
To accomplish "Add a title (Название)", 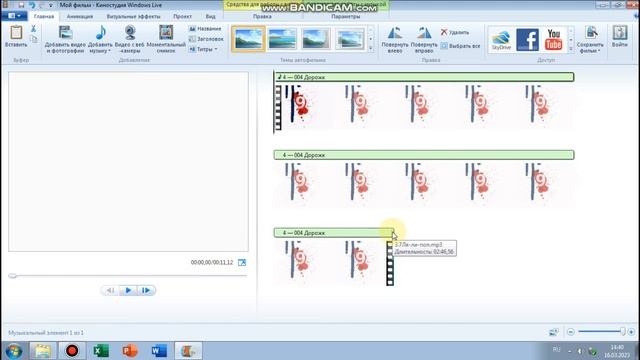I will pos(205,29).
